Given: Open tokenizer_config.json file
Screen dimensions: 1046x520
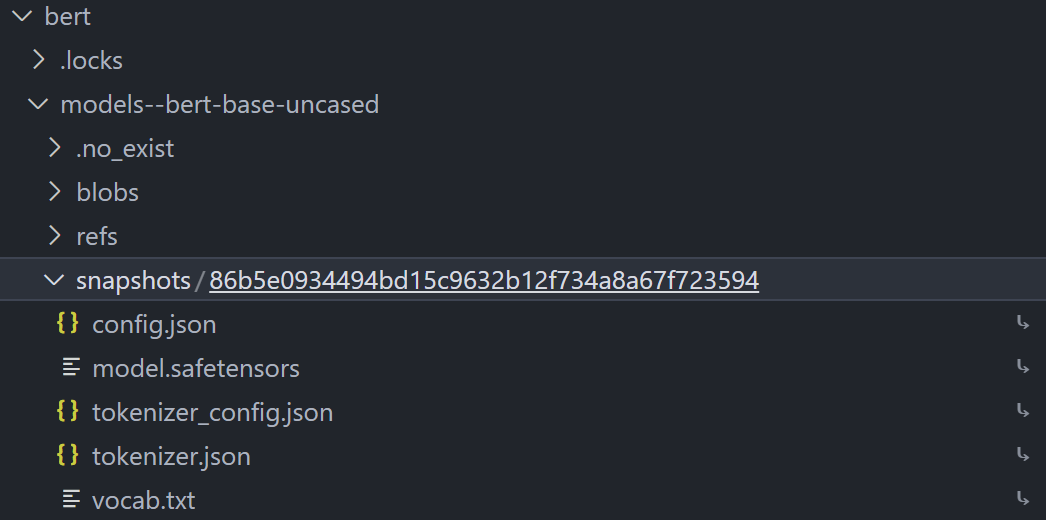Looking at the screenshot, I should point(212,413).
